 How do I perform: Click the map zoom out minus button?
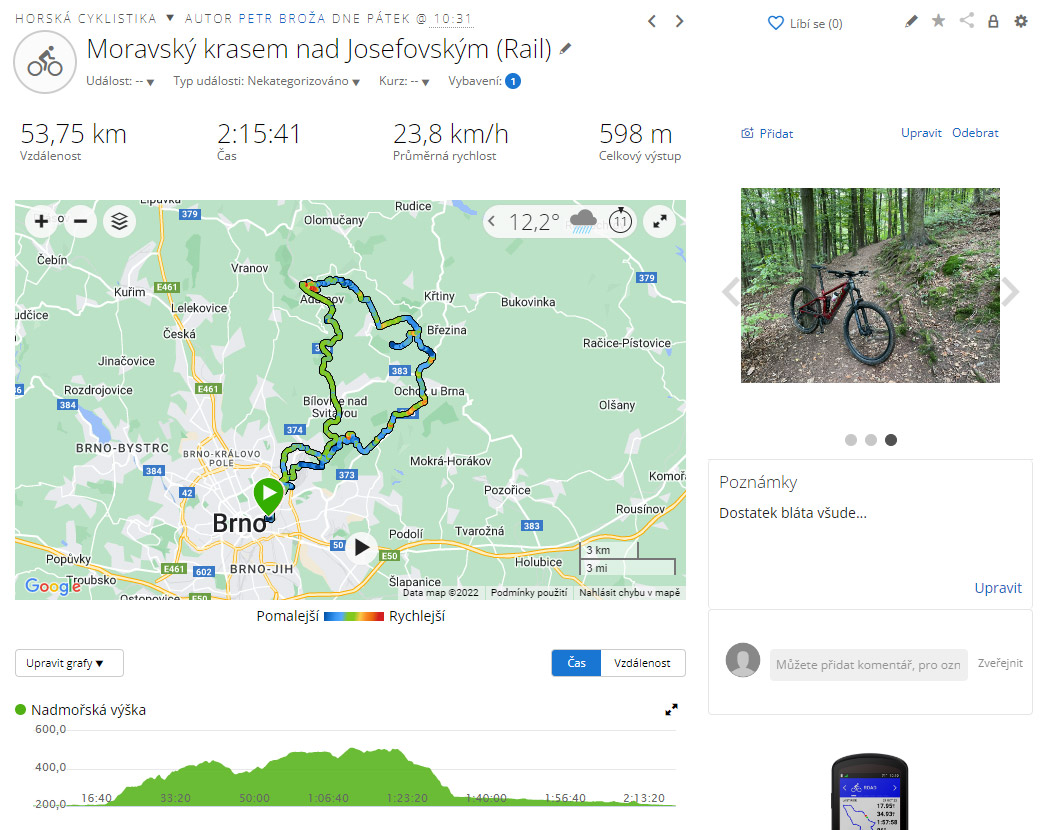(x=81, y=221)
